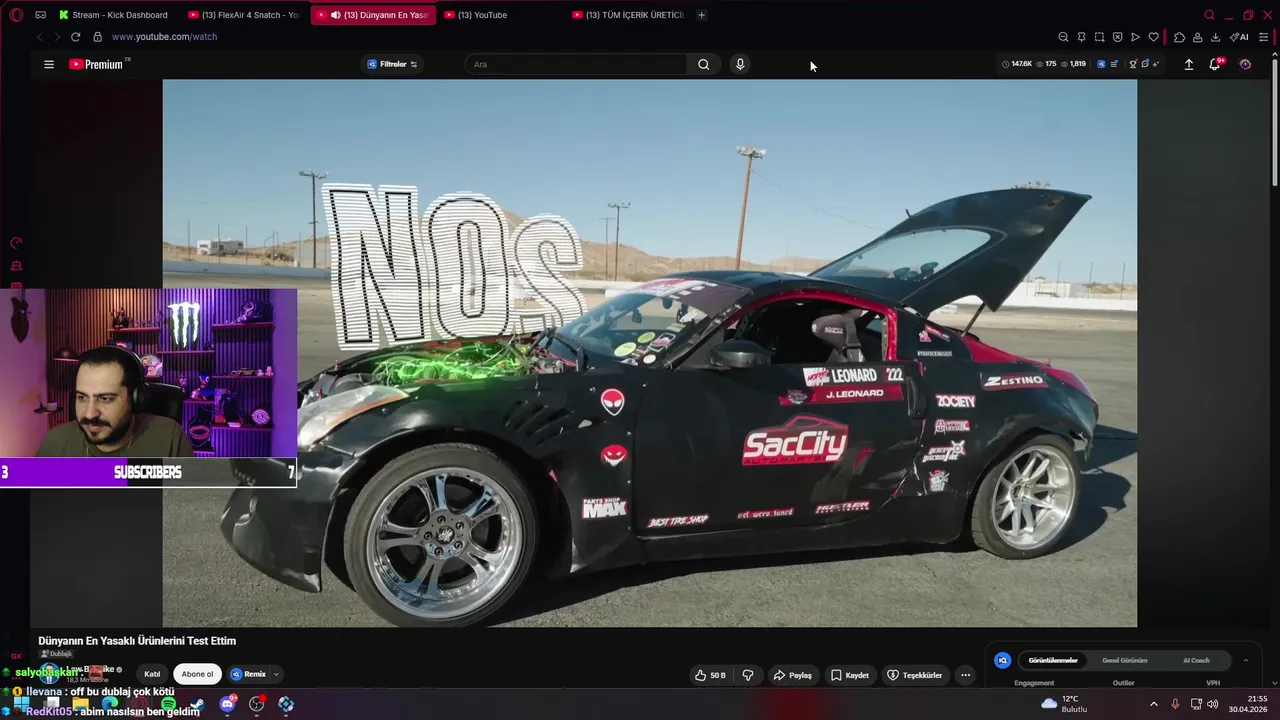1280x720 pixels.
Task: Reload the current page
Action: point(75,37)
